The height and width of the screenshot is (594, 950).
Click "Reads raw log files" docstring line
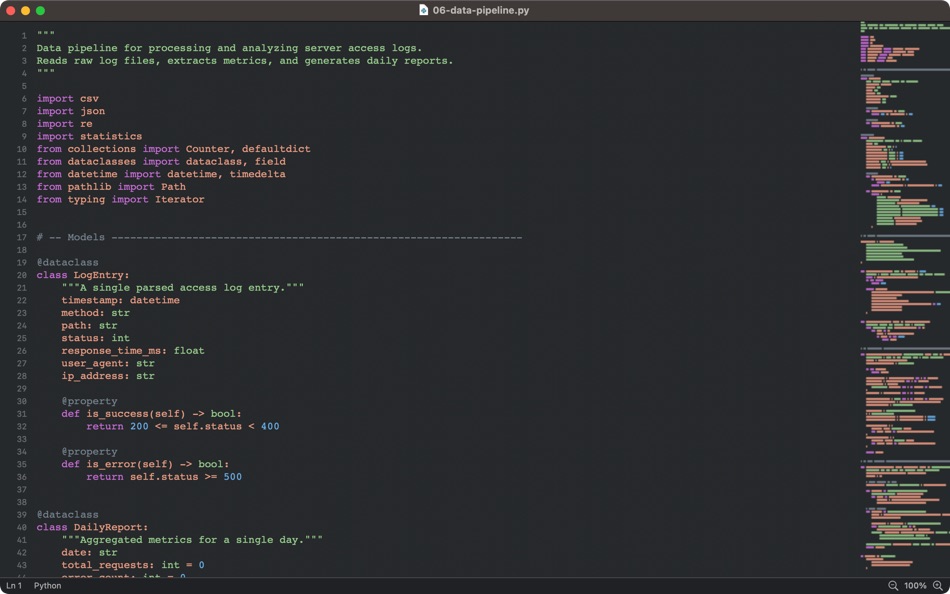click(245, 61)
